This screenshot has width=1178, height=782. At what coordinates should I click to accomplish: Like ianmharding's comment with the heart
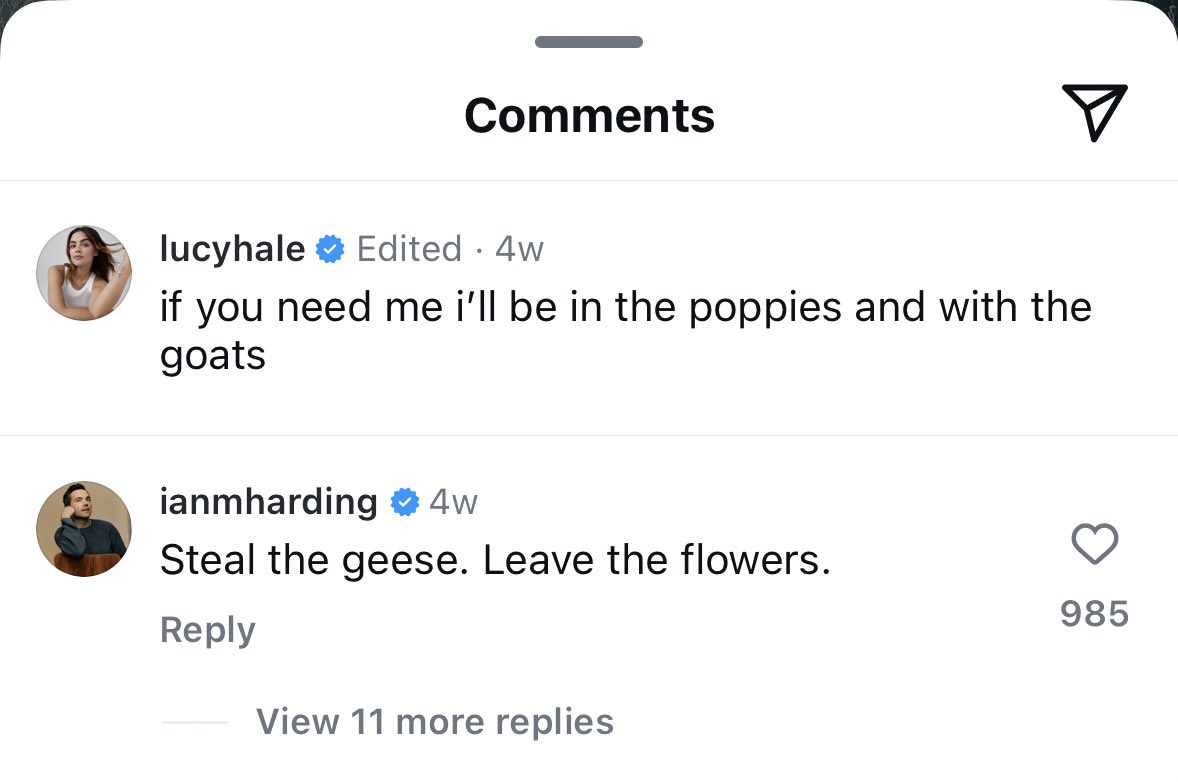click(x=1095, y=544)
